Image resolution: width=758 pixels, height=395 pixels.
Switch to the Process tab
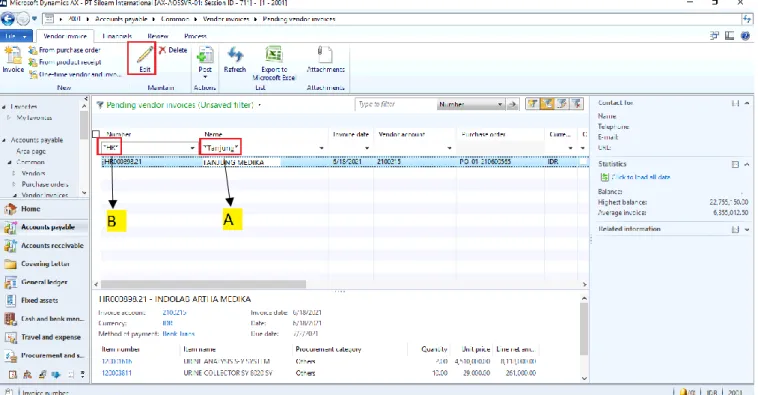(195, 36)
